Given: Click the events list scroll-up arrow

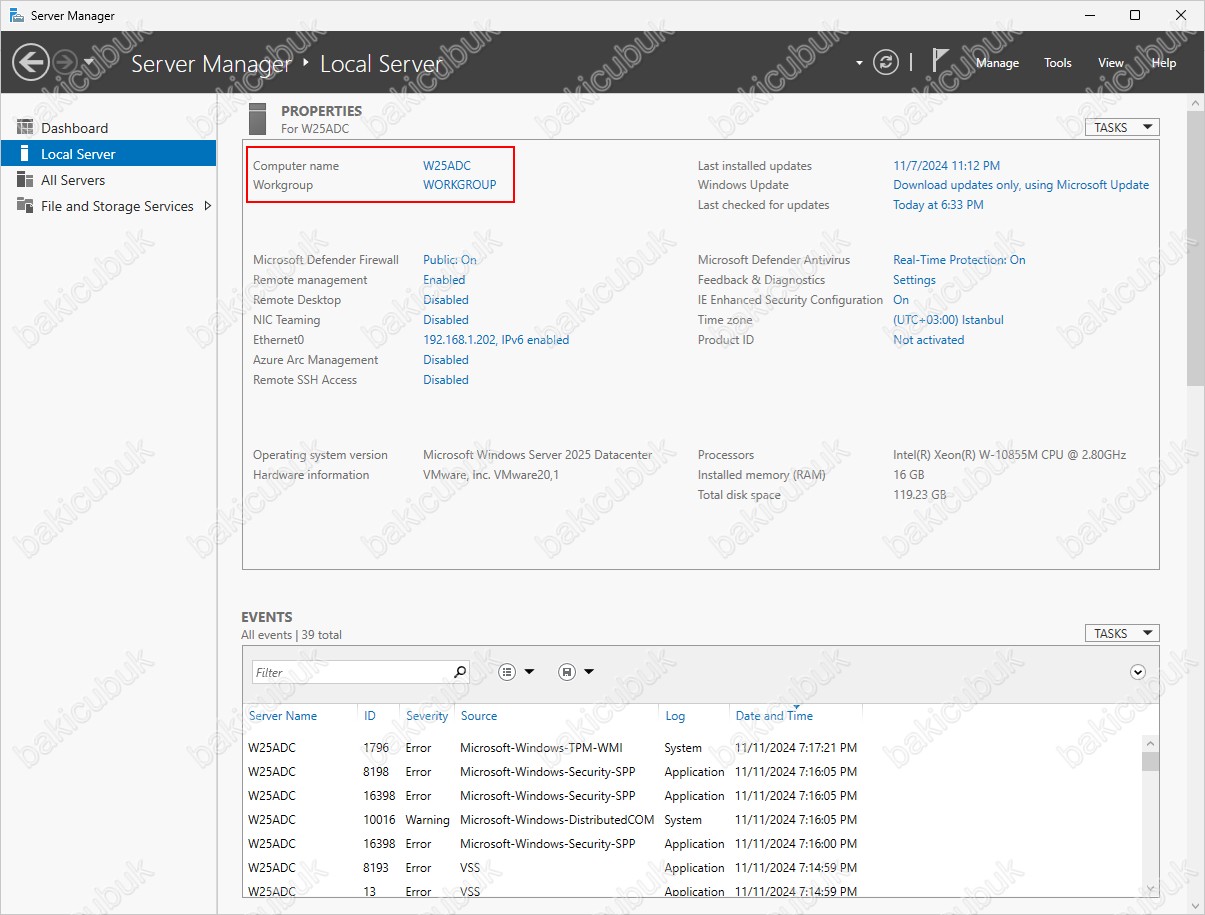Looking at the screenshot, I should (x=1150, y=745).
